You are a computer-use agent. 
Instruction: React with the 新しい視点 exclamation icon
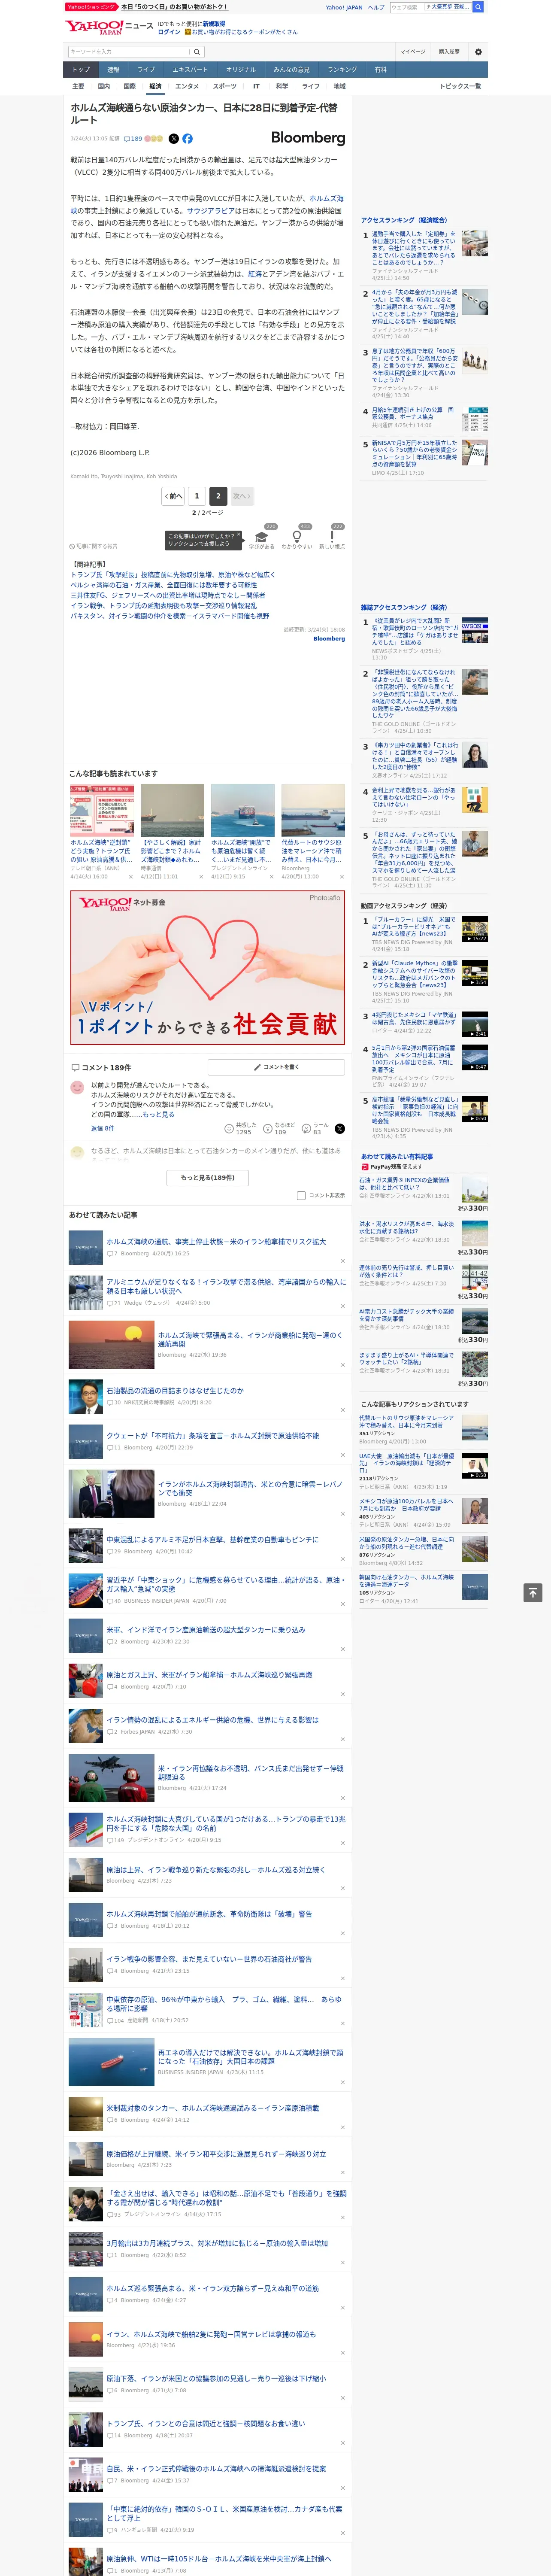click(332, 537)
